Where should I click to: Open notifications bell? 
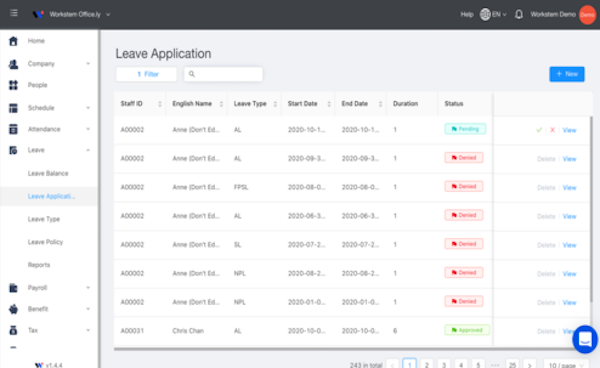click(x=518, y=15)
